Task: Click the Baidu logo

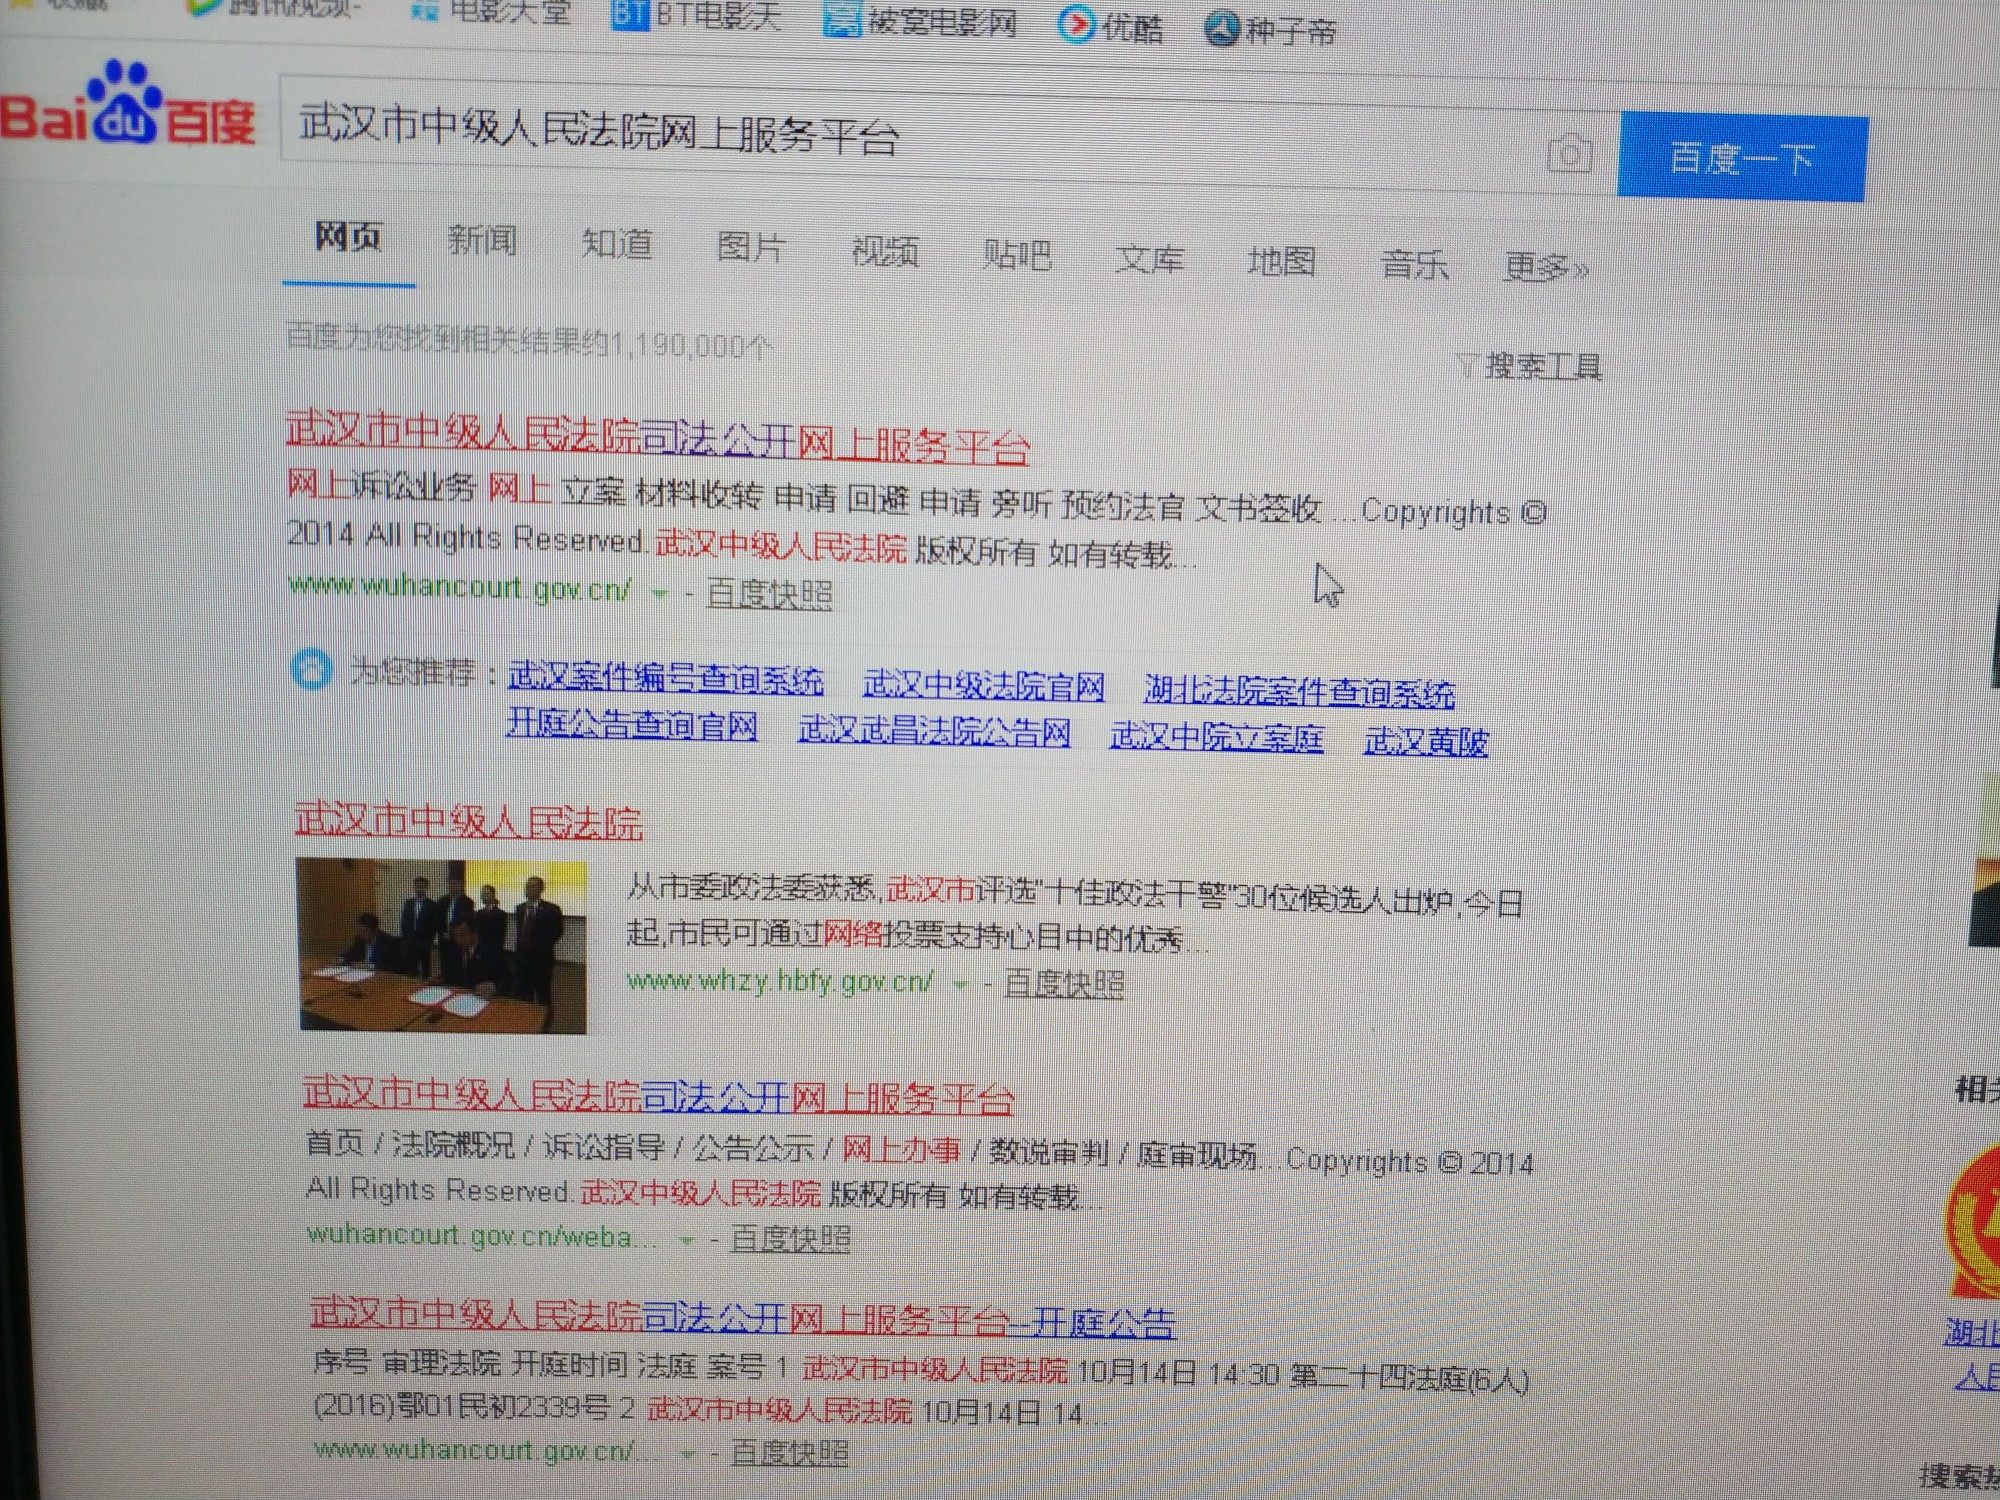Action: (127, 106)
